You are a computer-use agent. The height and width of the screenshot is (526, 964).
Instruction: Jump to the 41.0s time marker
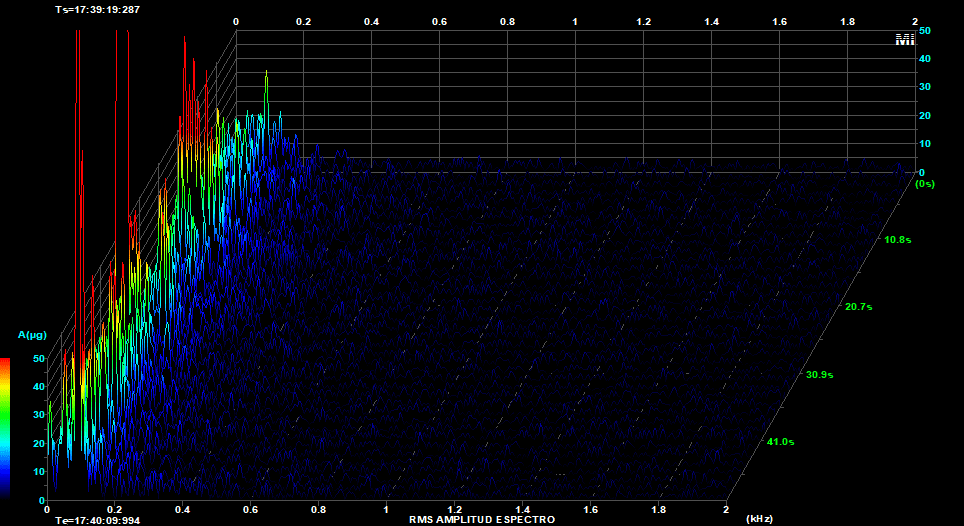point(780,442)
